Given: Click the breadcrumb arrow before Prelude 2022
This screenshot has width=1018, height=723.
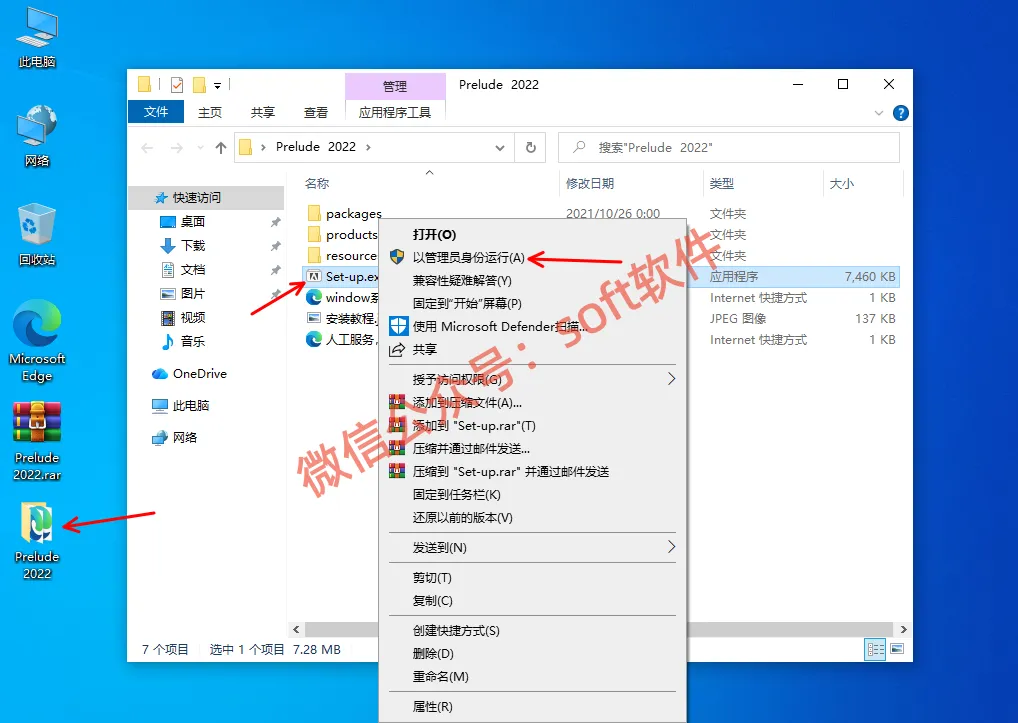Looking at the screenshot, I should [x=263, y=147].
